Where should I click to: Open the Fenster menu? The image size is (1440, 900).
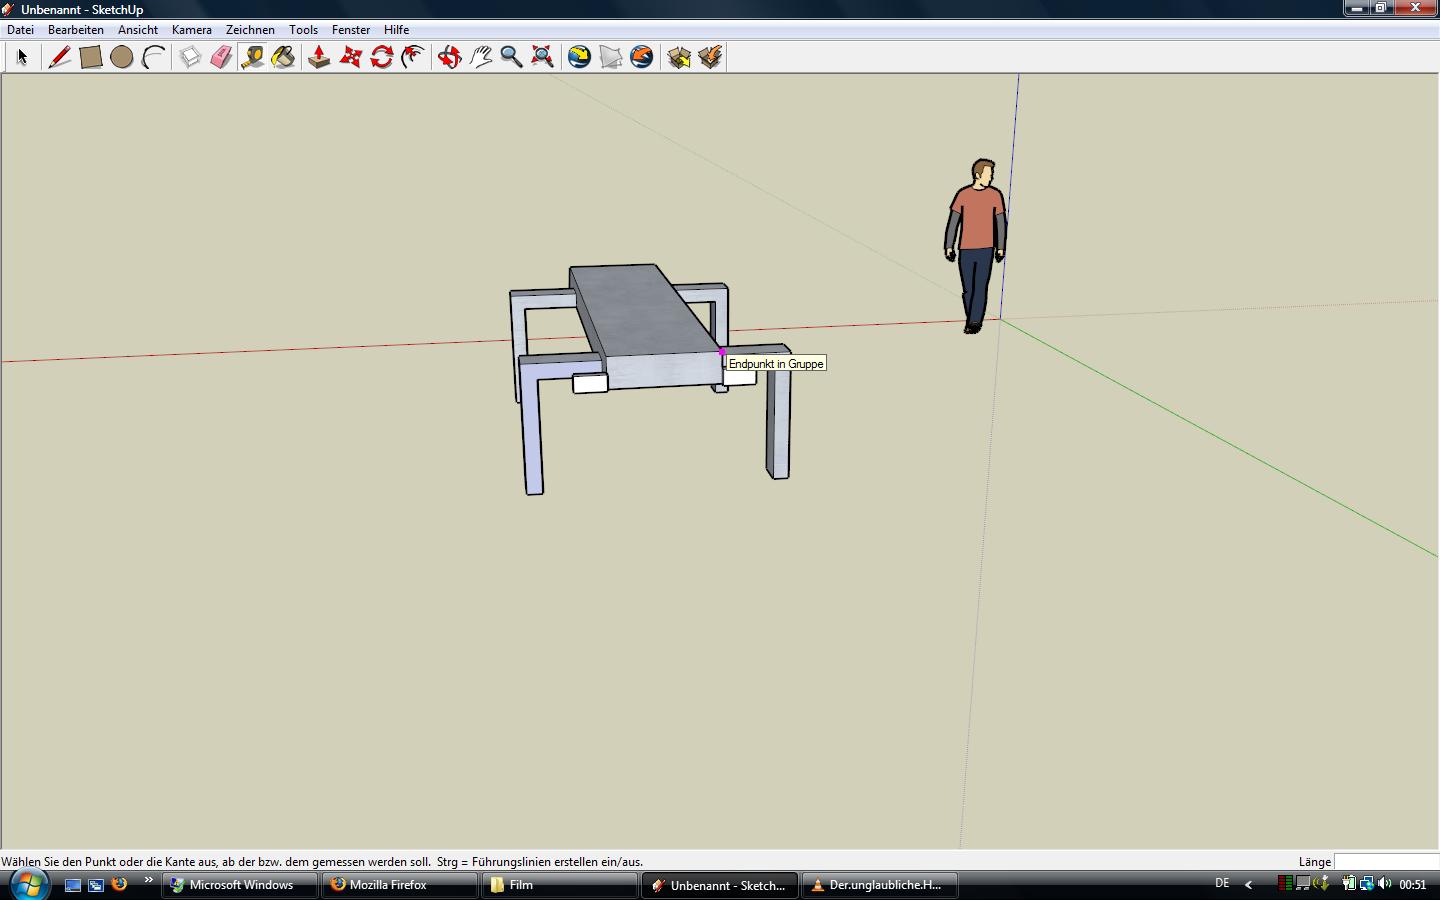tap(351, 30)
